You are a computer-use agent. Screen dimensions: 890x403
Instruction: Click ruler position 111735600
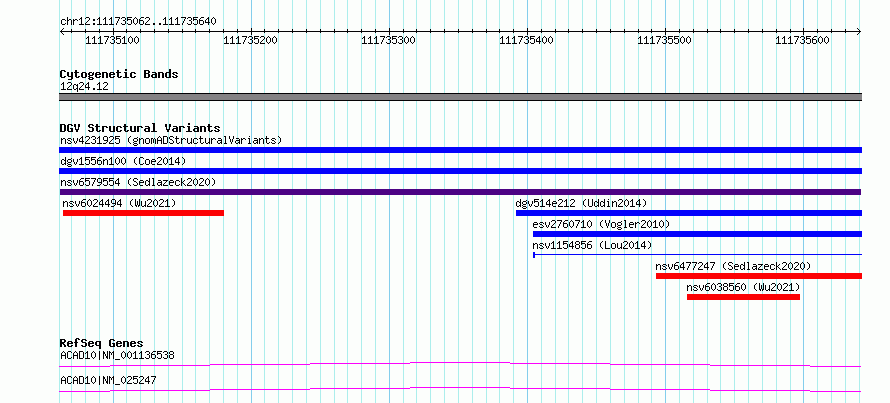click(803, 40)
